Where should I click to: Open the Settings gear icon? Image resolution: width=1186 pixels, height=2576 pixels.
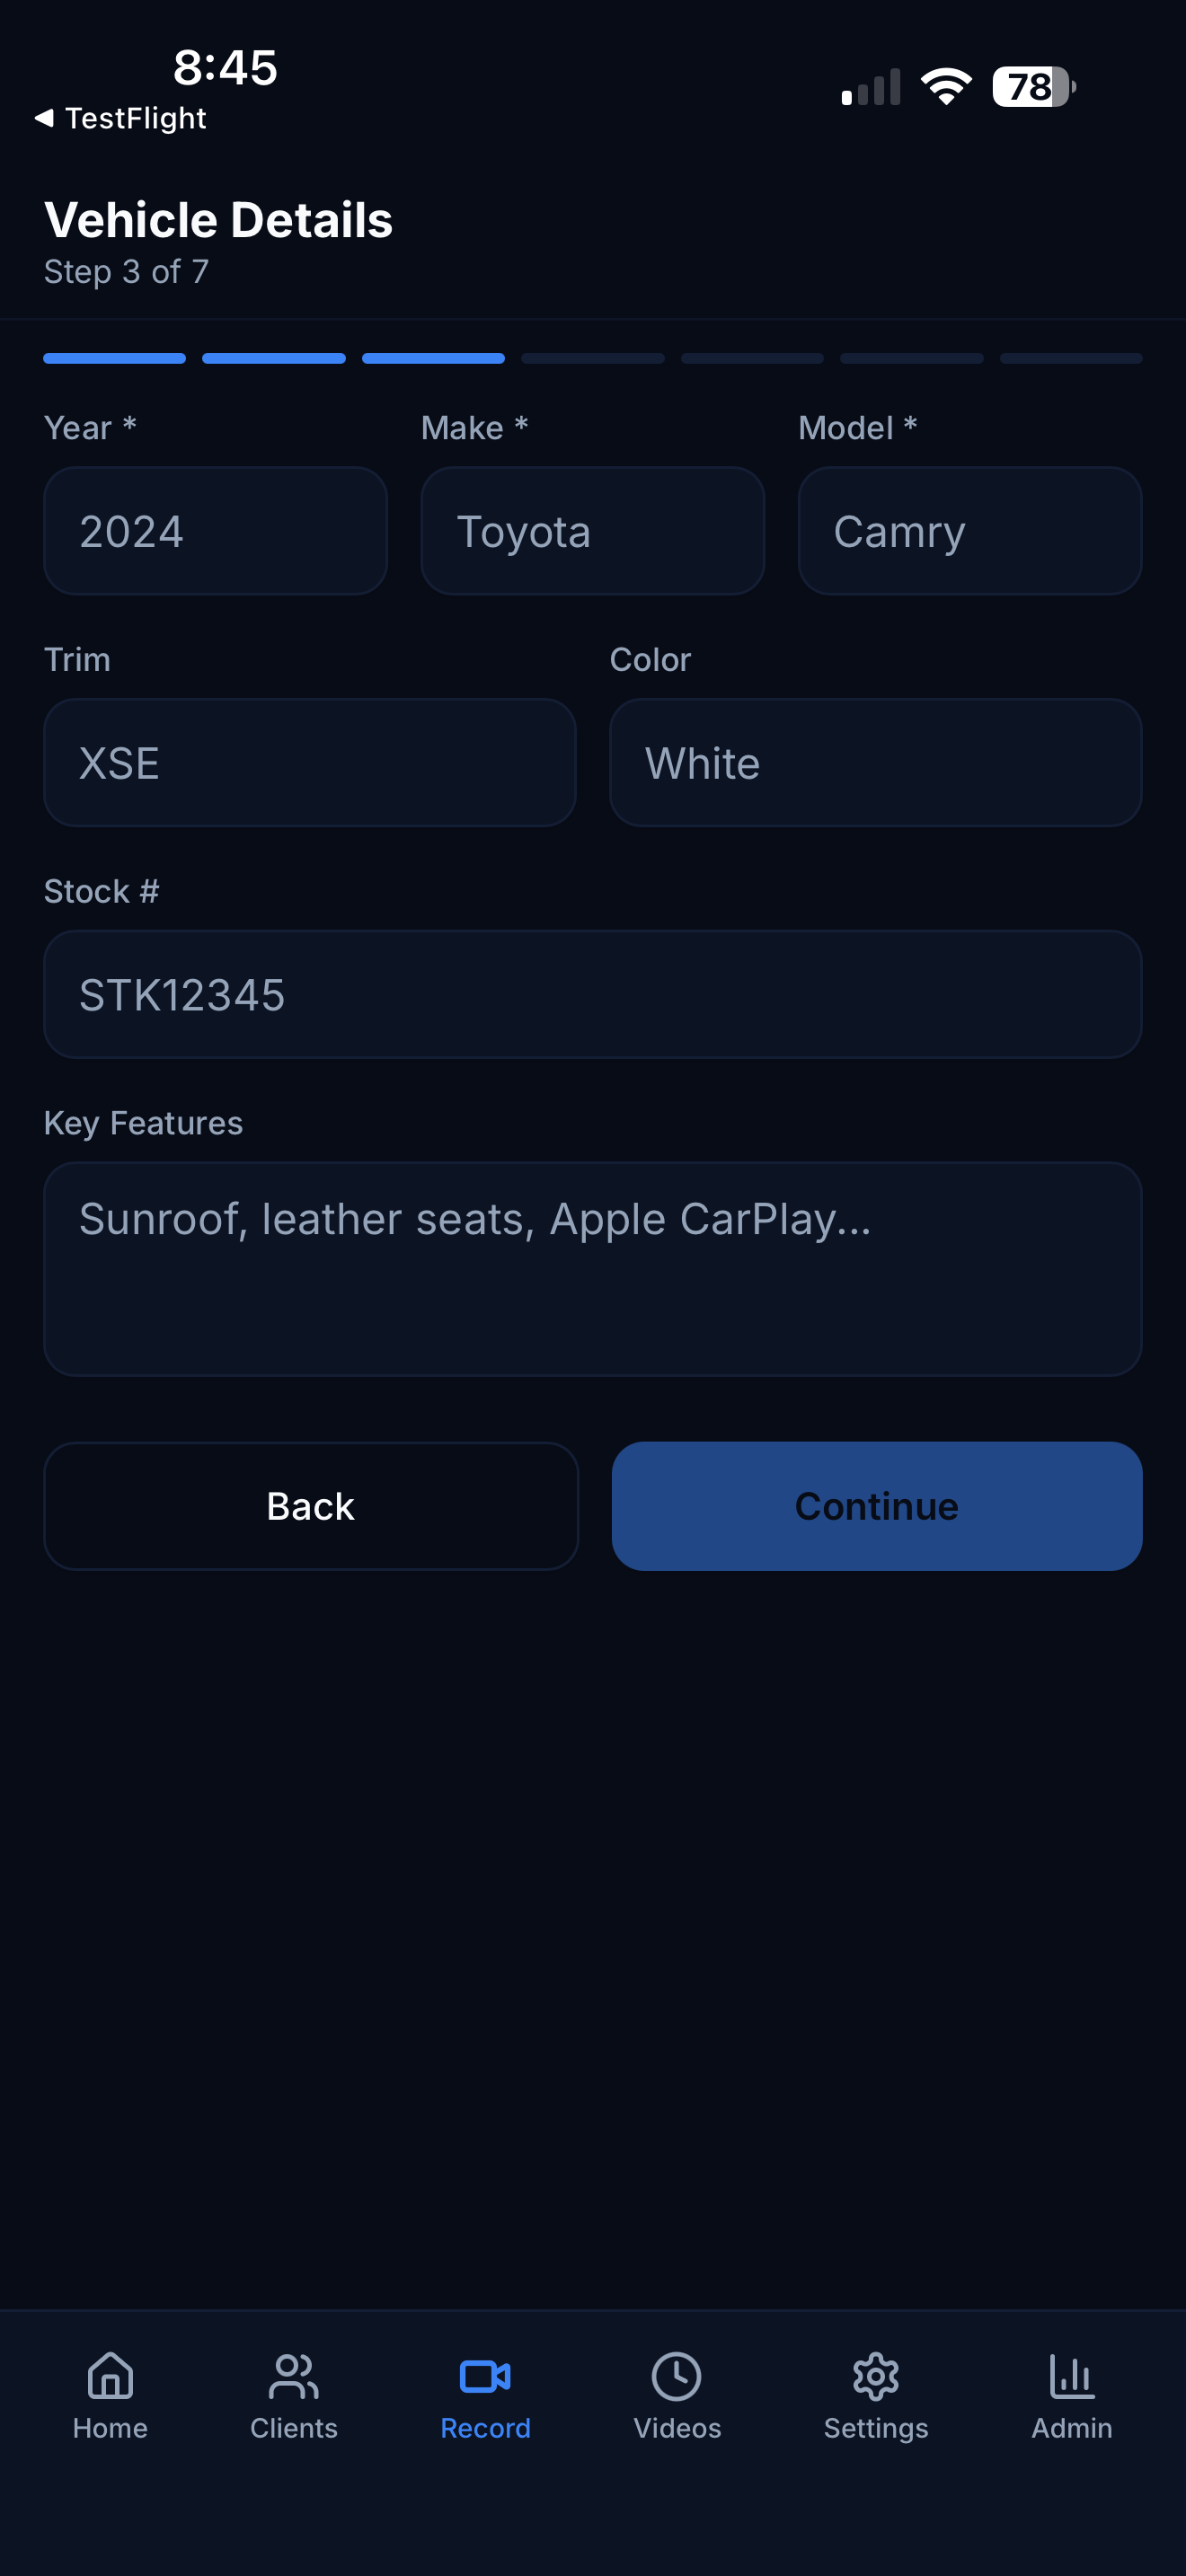point(876,2376)
